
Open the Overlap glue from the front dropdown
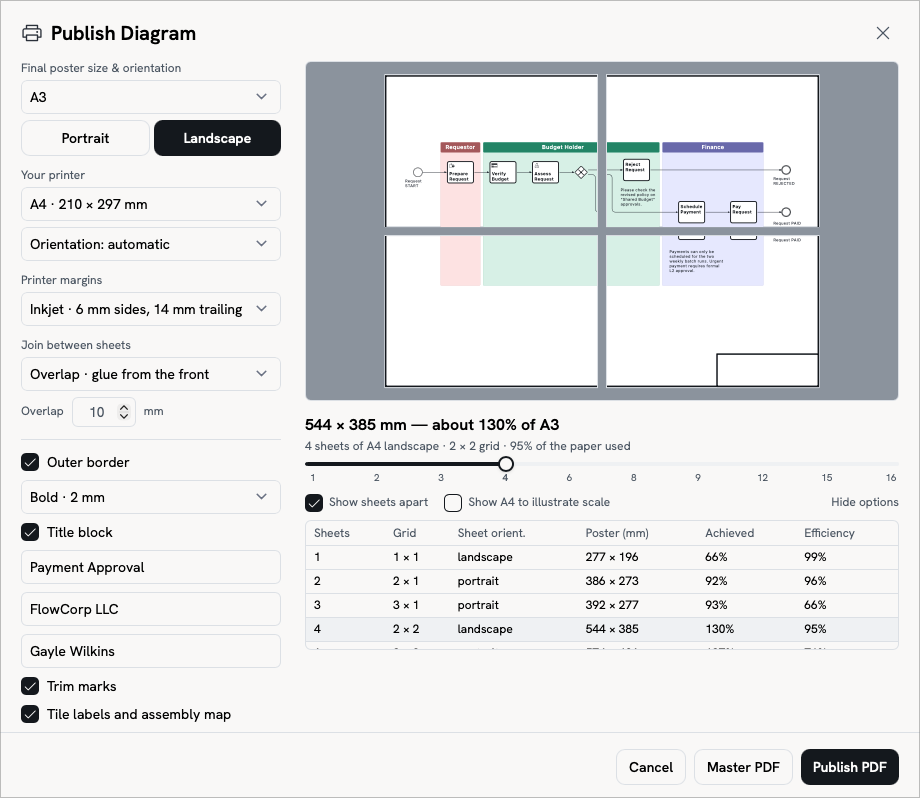coord(151,374)
